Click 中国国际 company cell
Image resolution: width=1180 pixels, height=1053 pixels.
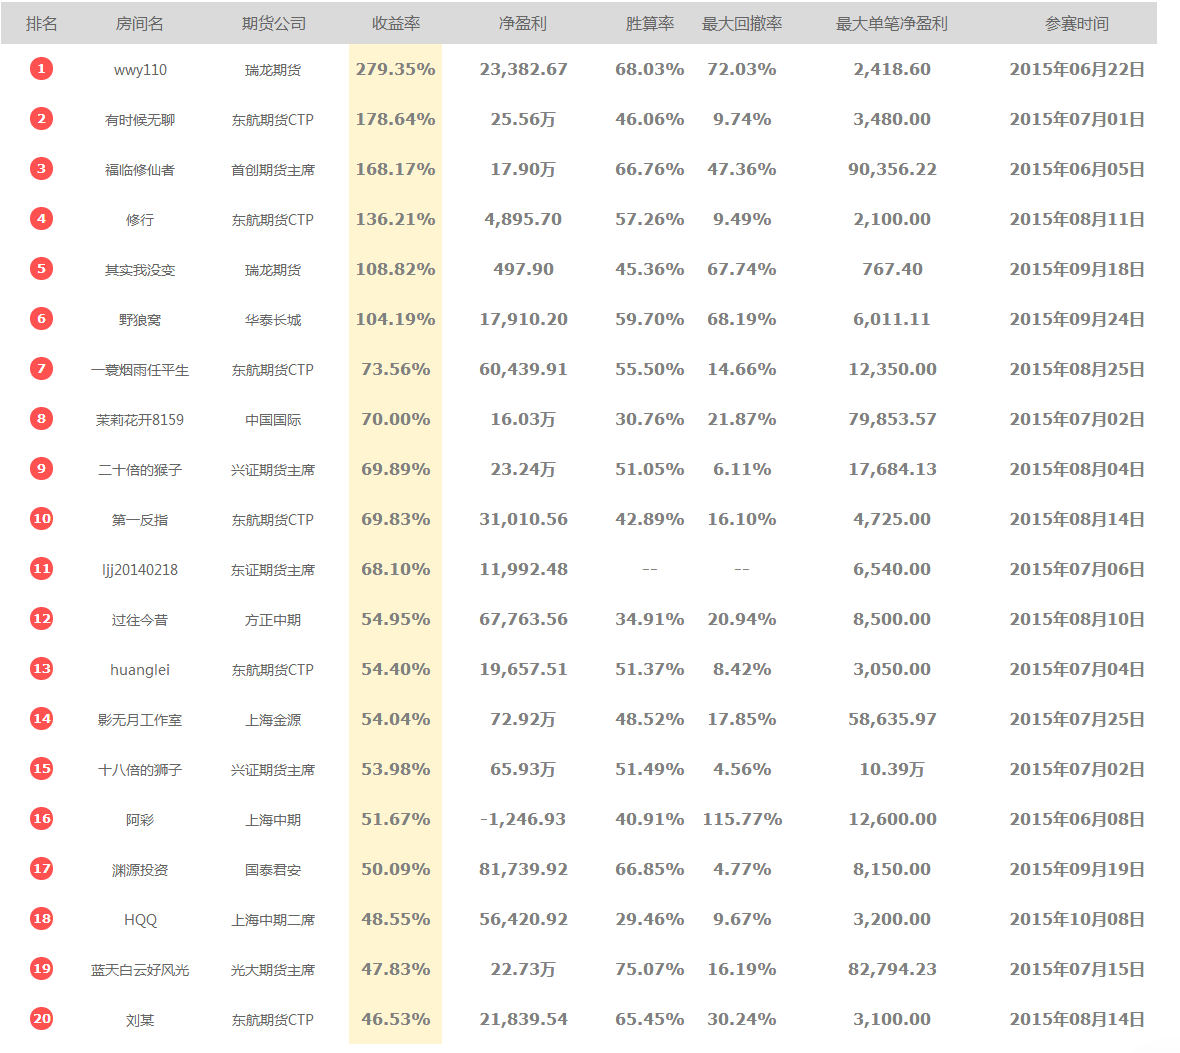point(273,420)
